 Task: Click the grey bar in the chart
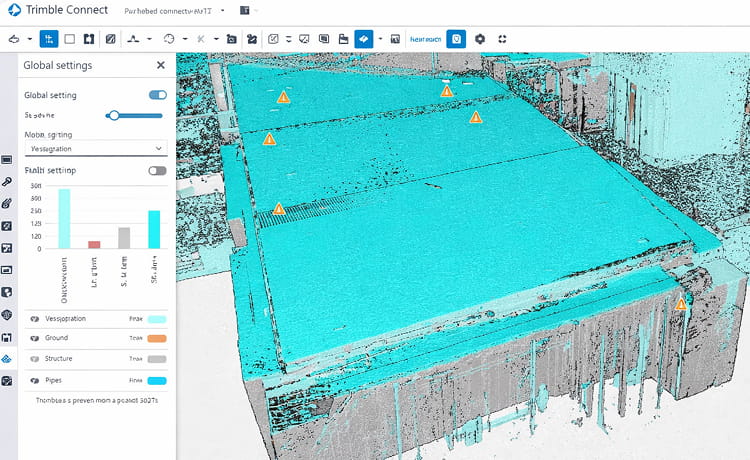click(124, 238)
